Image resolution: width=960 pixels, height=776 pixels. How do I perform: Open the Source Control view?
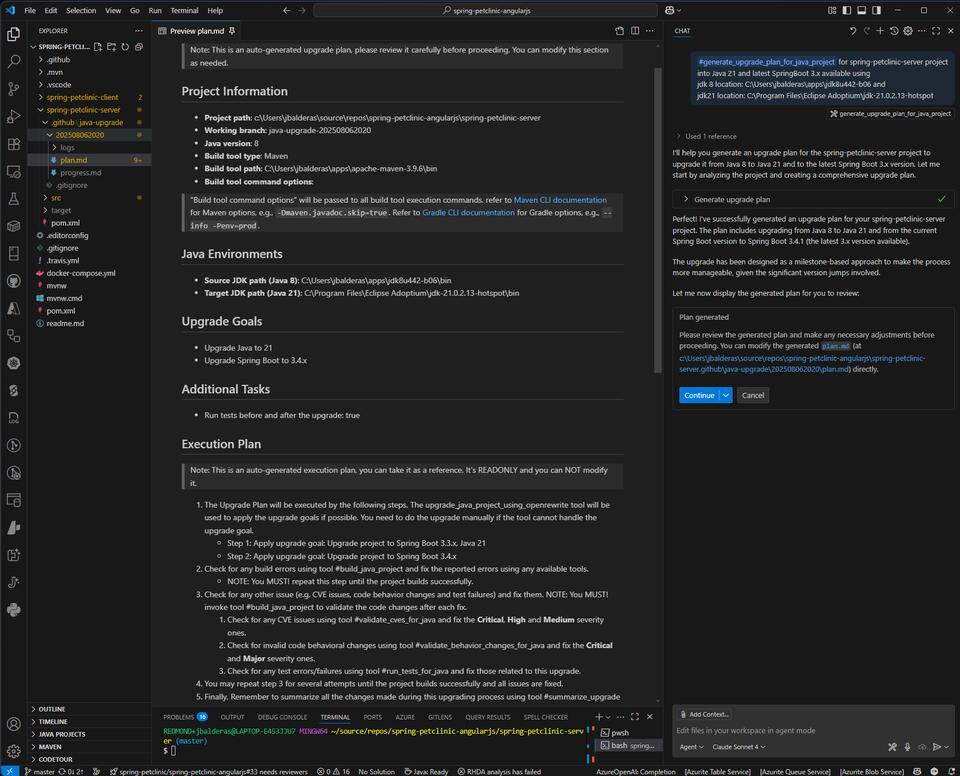13,89
